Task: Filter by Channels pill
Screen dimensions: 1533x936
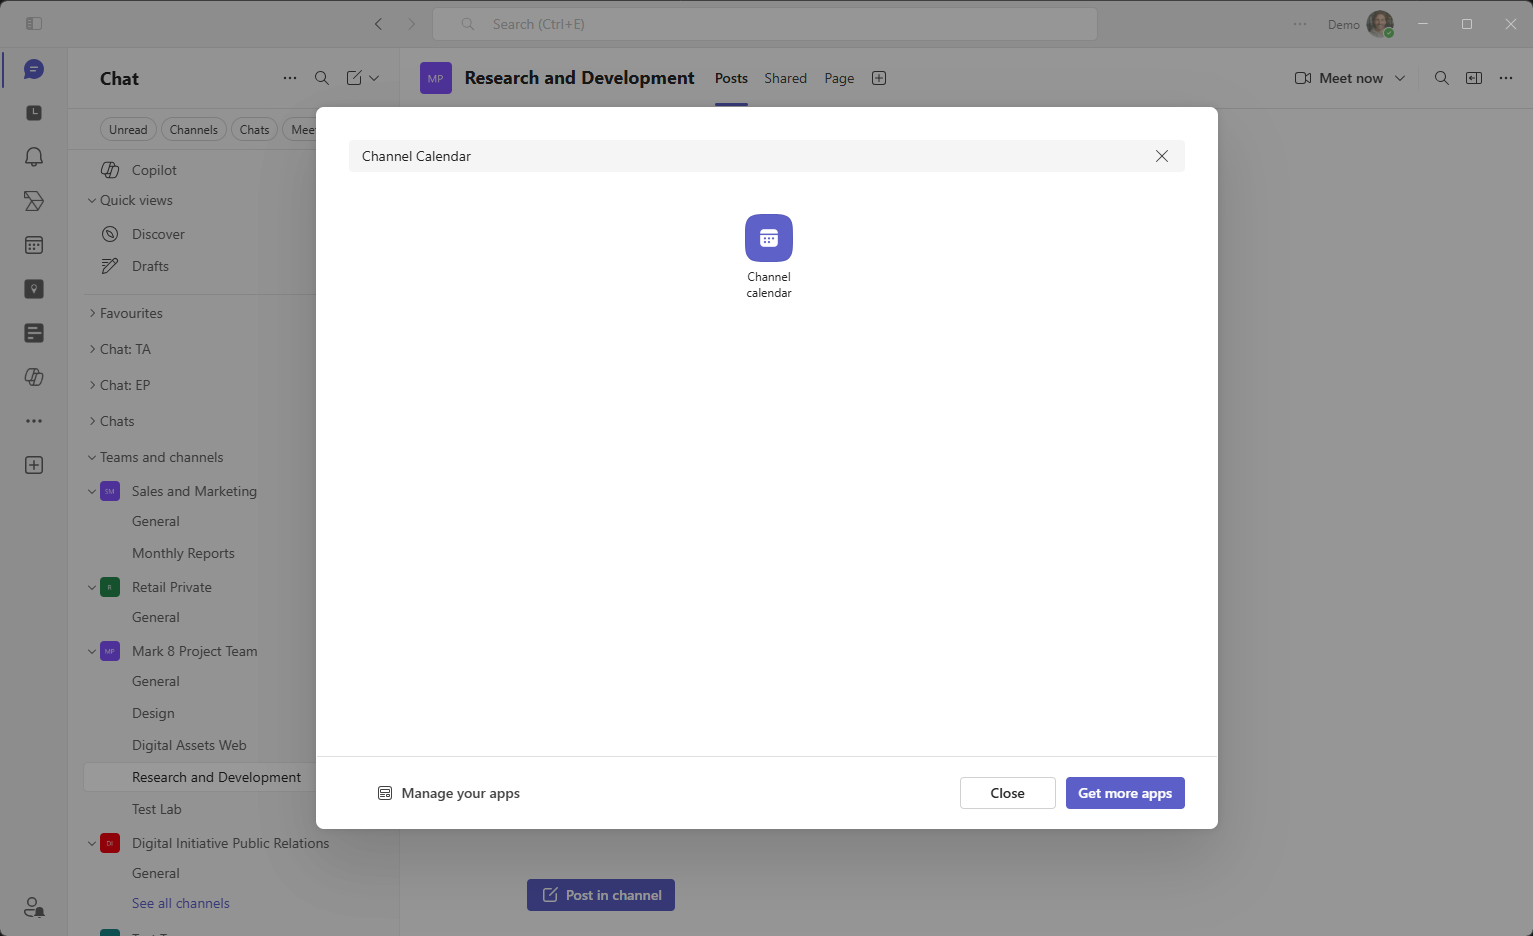Action: (193, 129)
